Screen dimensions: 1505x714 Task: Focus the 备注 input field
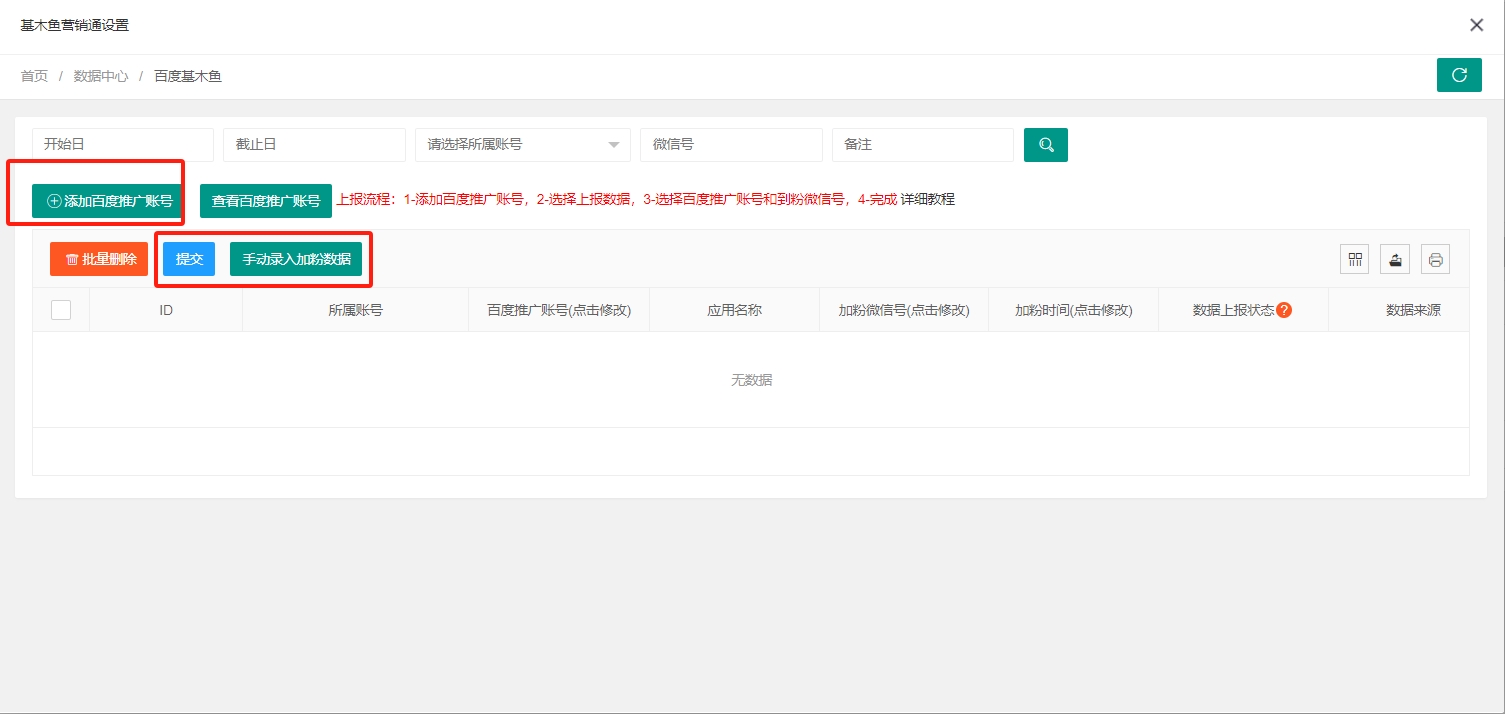(922, 145)
